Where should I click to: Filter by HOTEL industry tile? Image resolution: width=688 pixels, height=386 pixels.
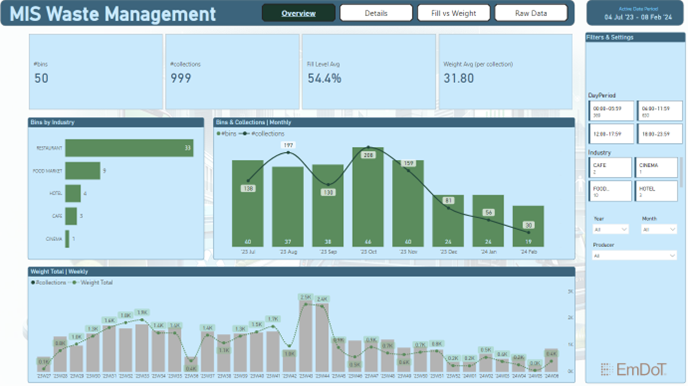pos(656,191)
